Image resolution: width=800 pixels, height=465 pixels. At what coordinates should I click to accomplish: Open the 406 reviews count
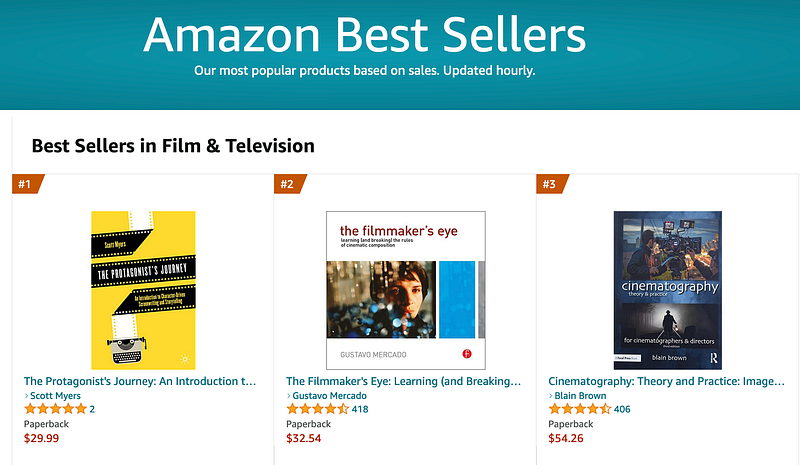pyautogui.click(x=622, y=409)
